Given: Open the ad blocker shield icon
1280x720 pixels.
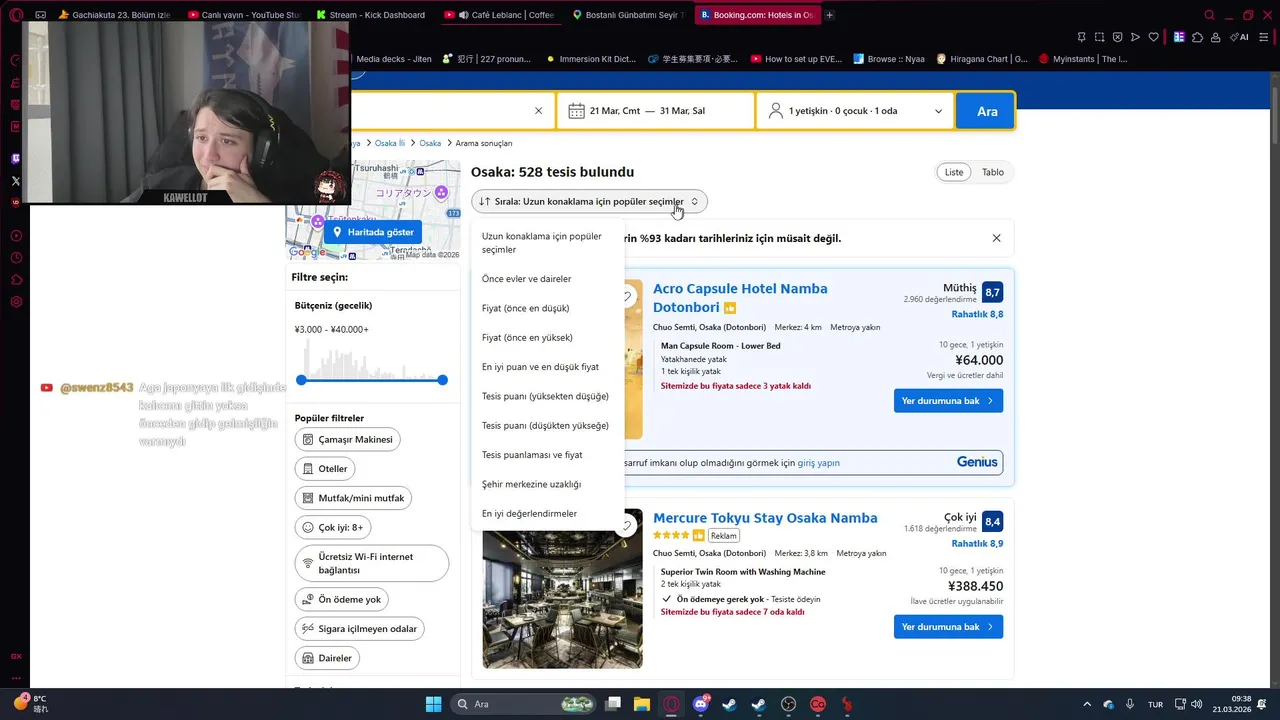Looking at the screenshot, I should [1117, 37].
